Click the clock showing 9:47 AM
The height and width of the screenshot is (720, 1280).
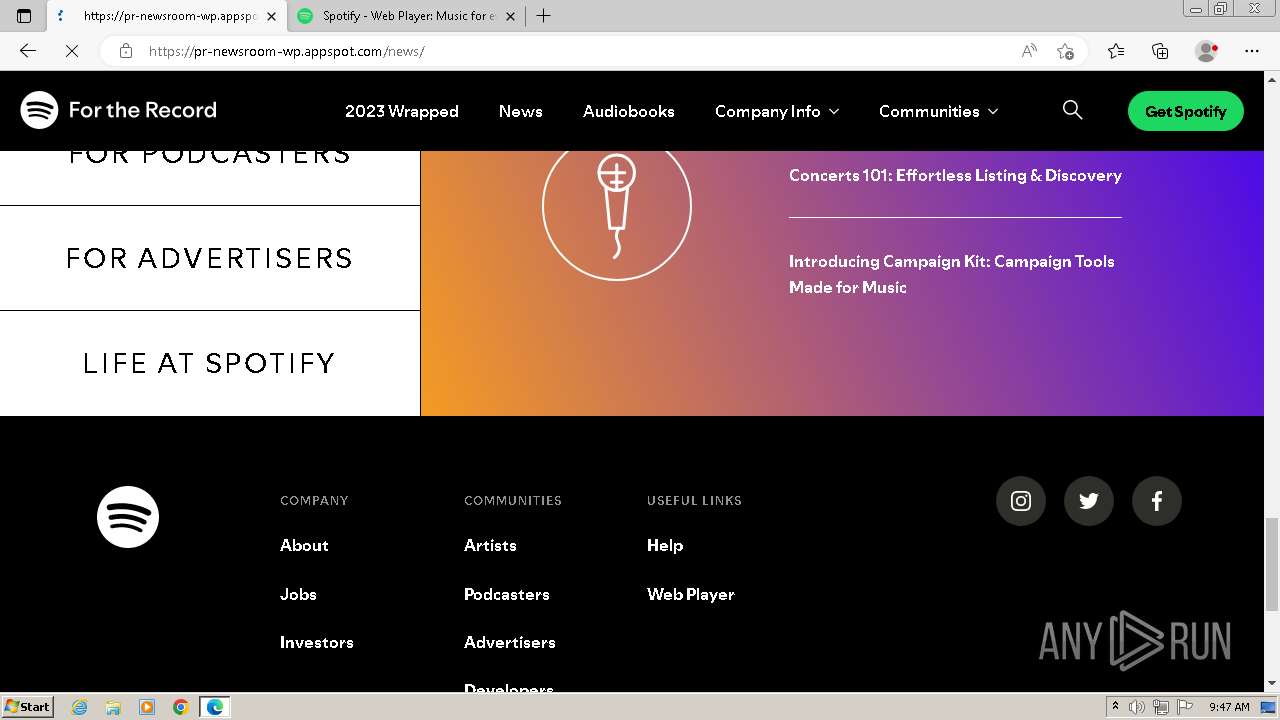coord(1229,707)
